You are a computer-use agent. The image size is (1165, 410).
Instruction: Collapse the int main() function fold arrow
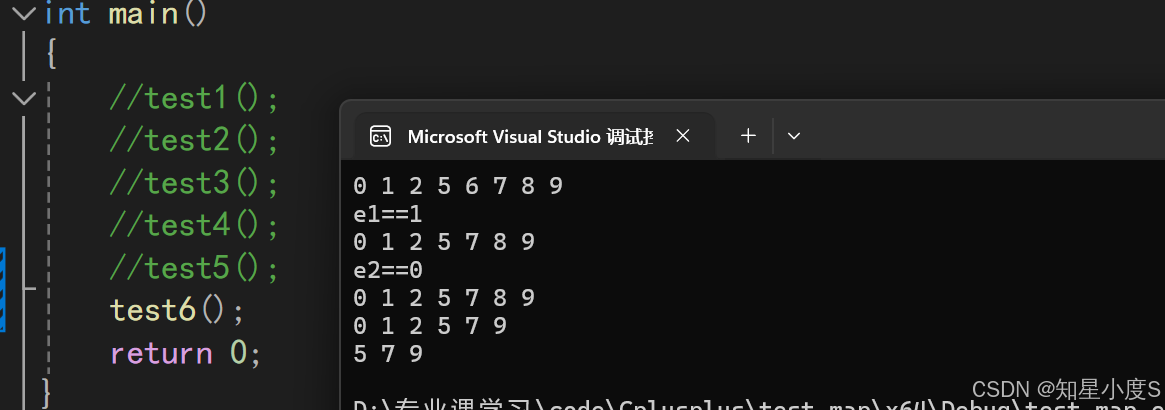25,13
